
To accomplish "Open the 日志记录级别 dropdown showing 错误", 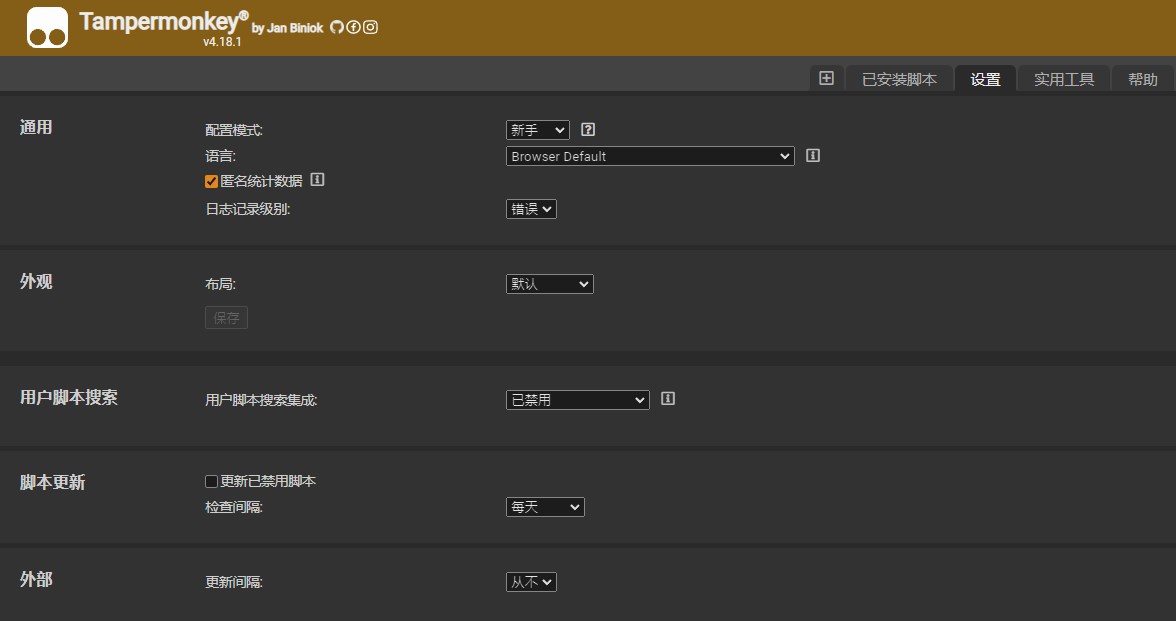I will pos(531,209).
